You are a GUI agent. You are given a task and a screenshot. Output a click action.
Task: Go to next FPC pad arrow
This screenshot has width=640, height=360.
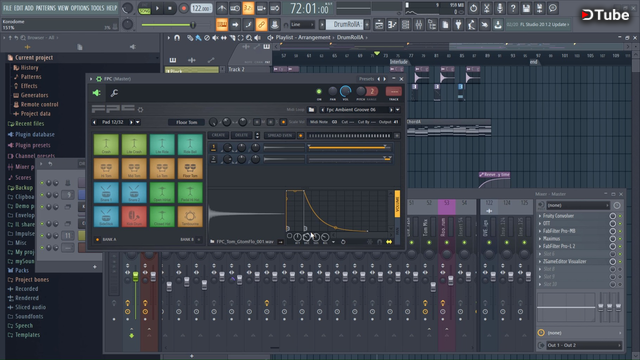point(131,122)
